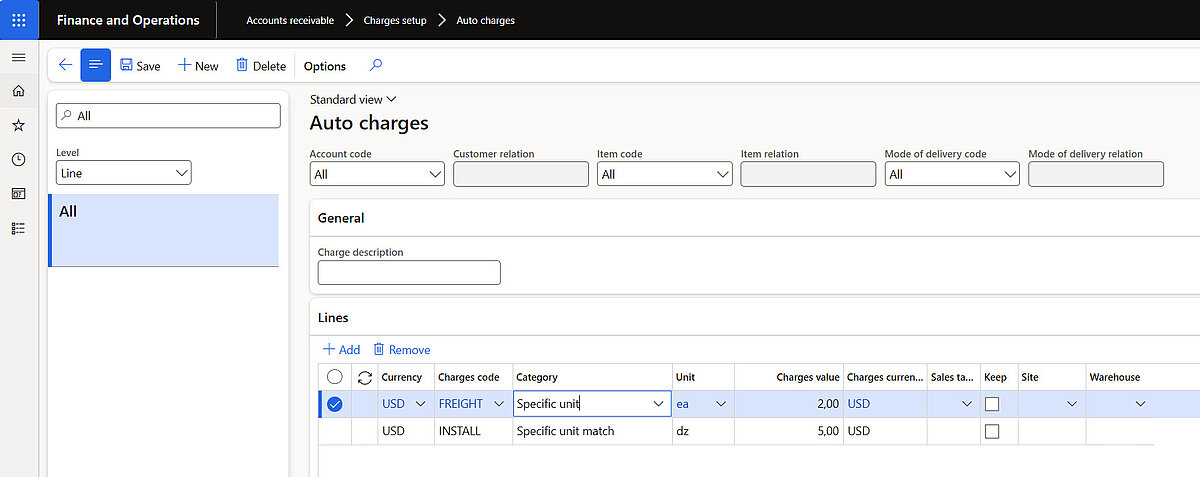Remove the selected charges line
Screen dimensions: 1200x477
402,349
